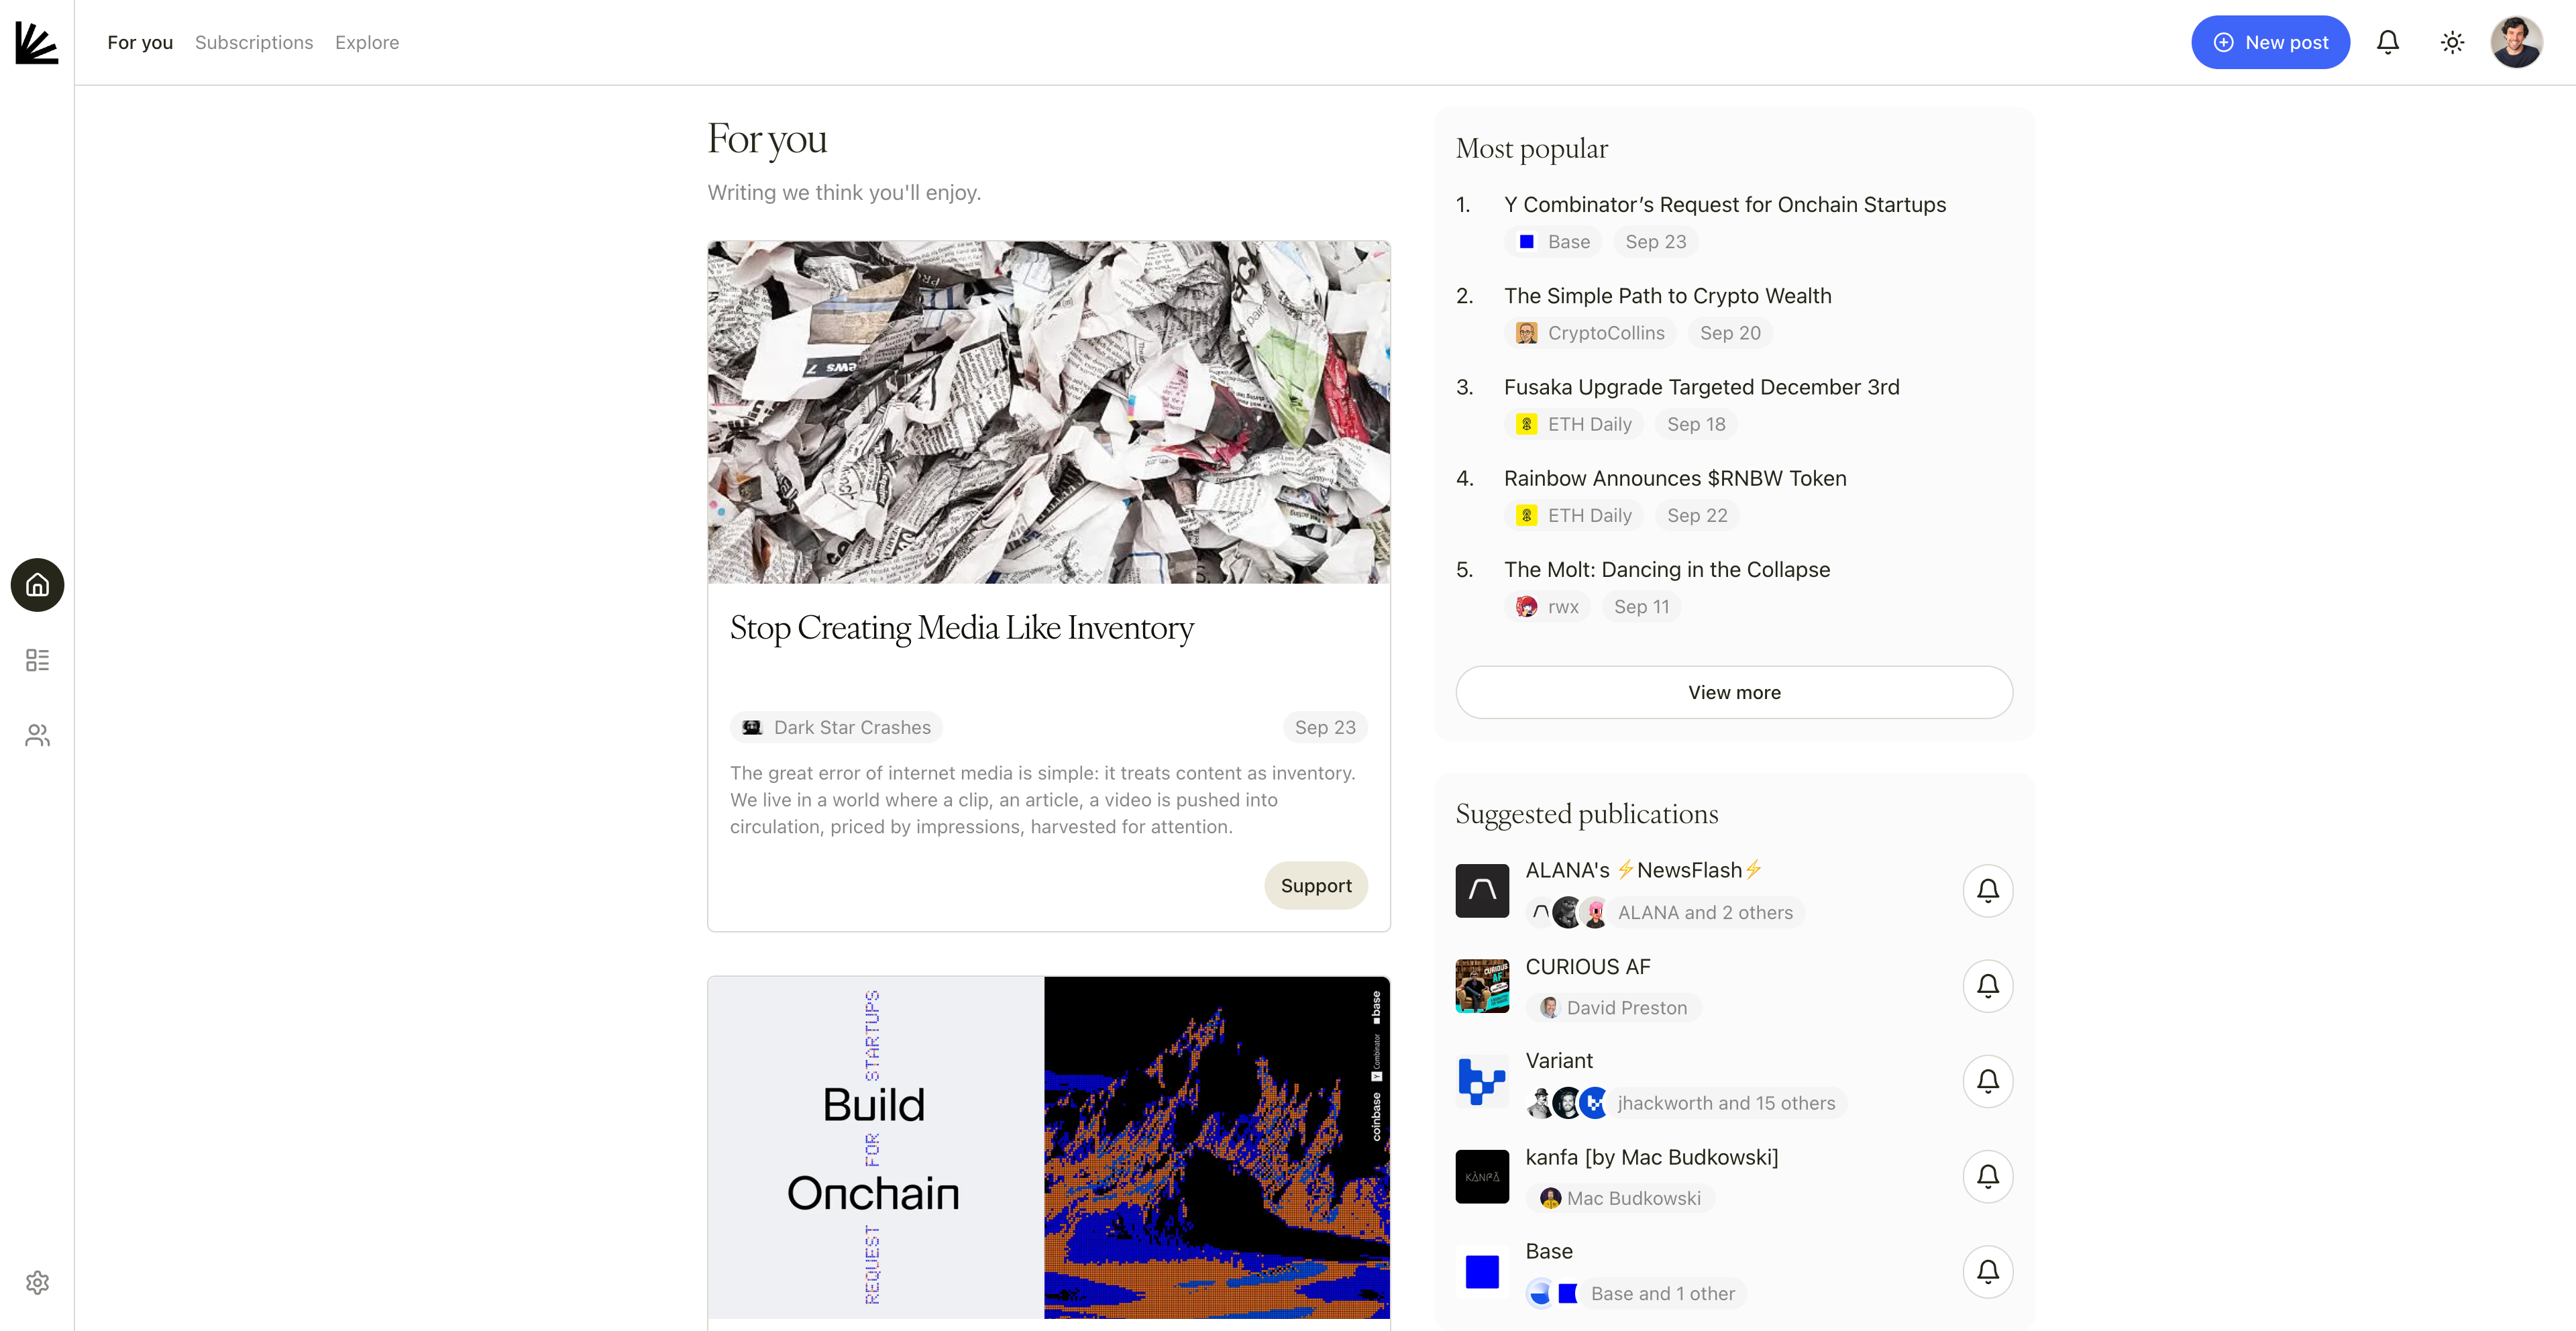Open the Variant publication logo
The image size is (2576, 1331).
pos(1481,1081)
